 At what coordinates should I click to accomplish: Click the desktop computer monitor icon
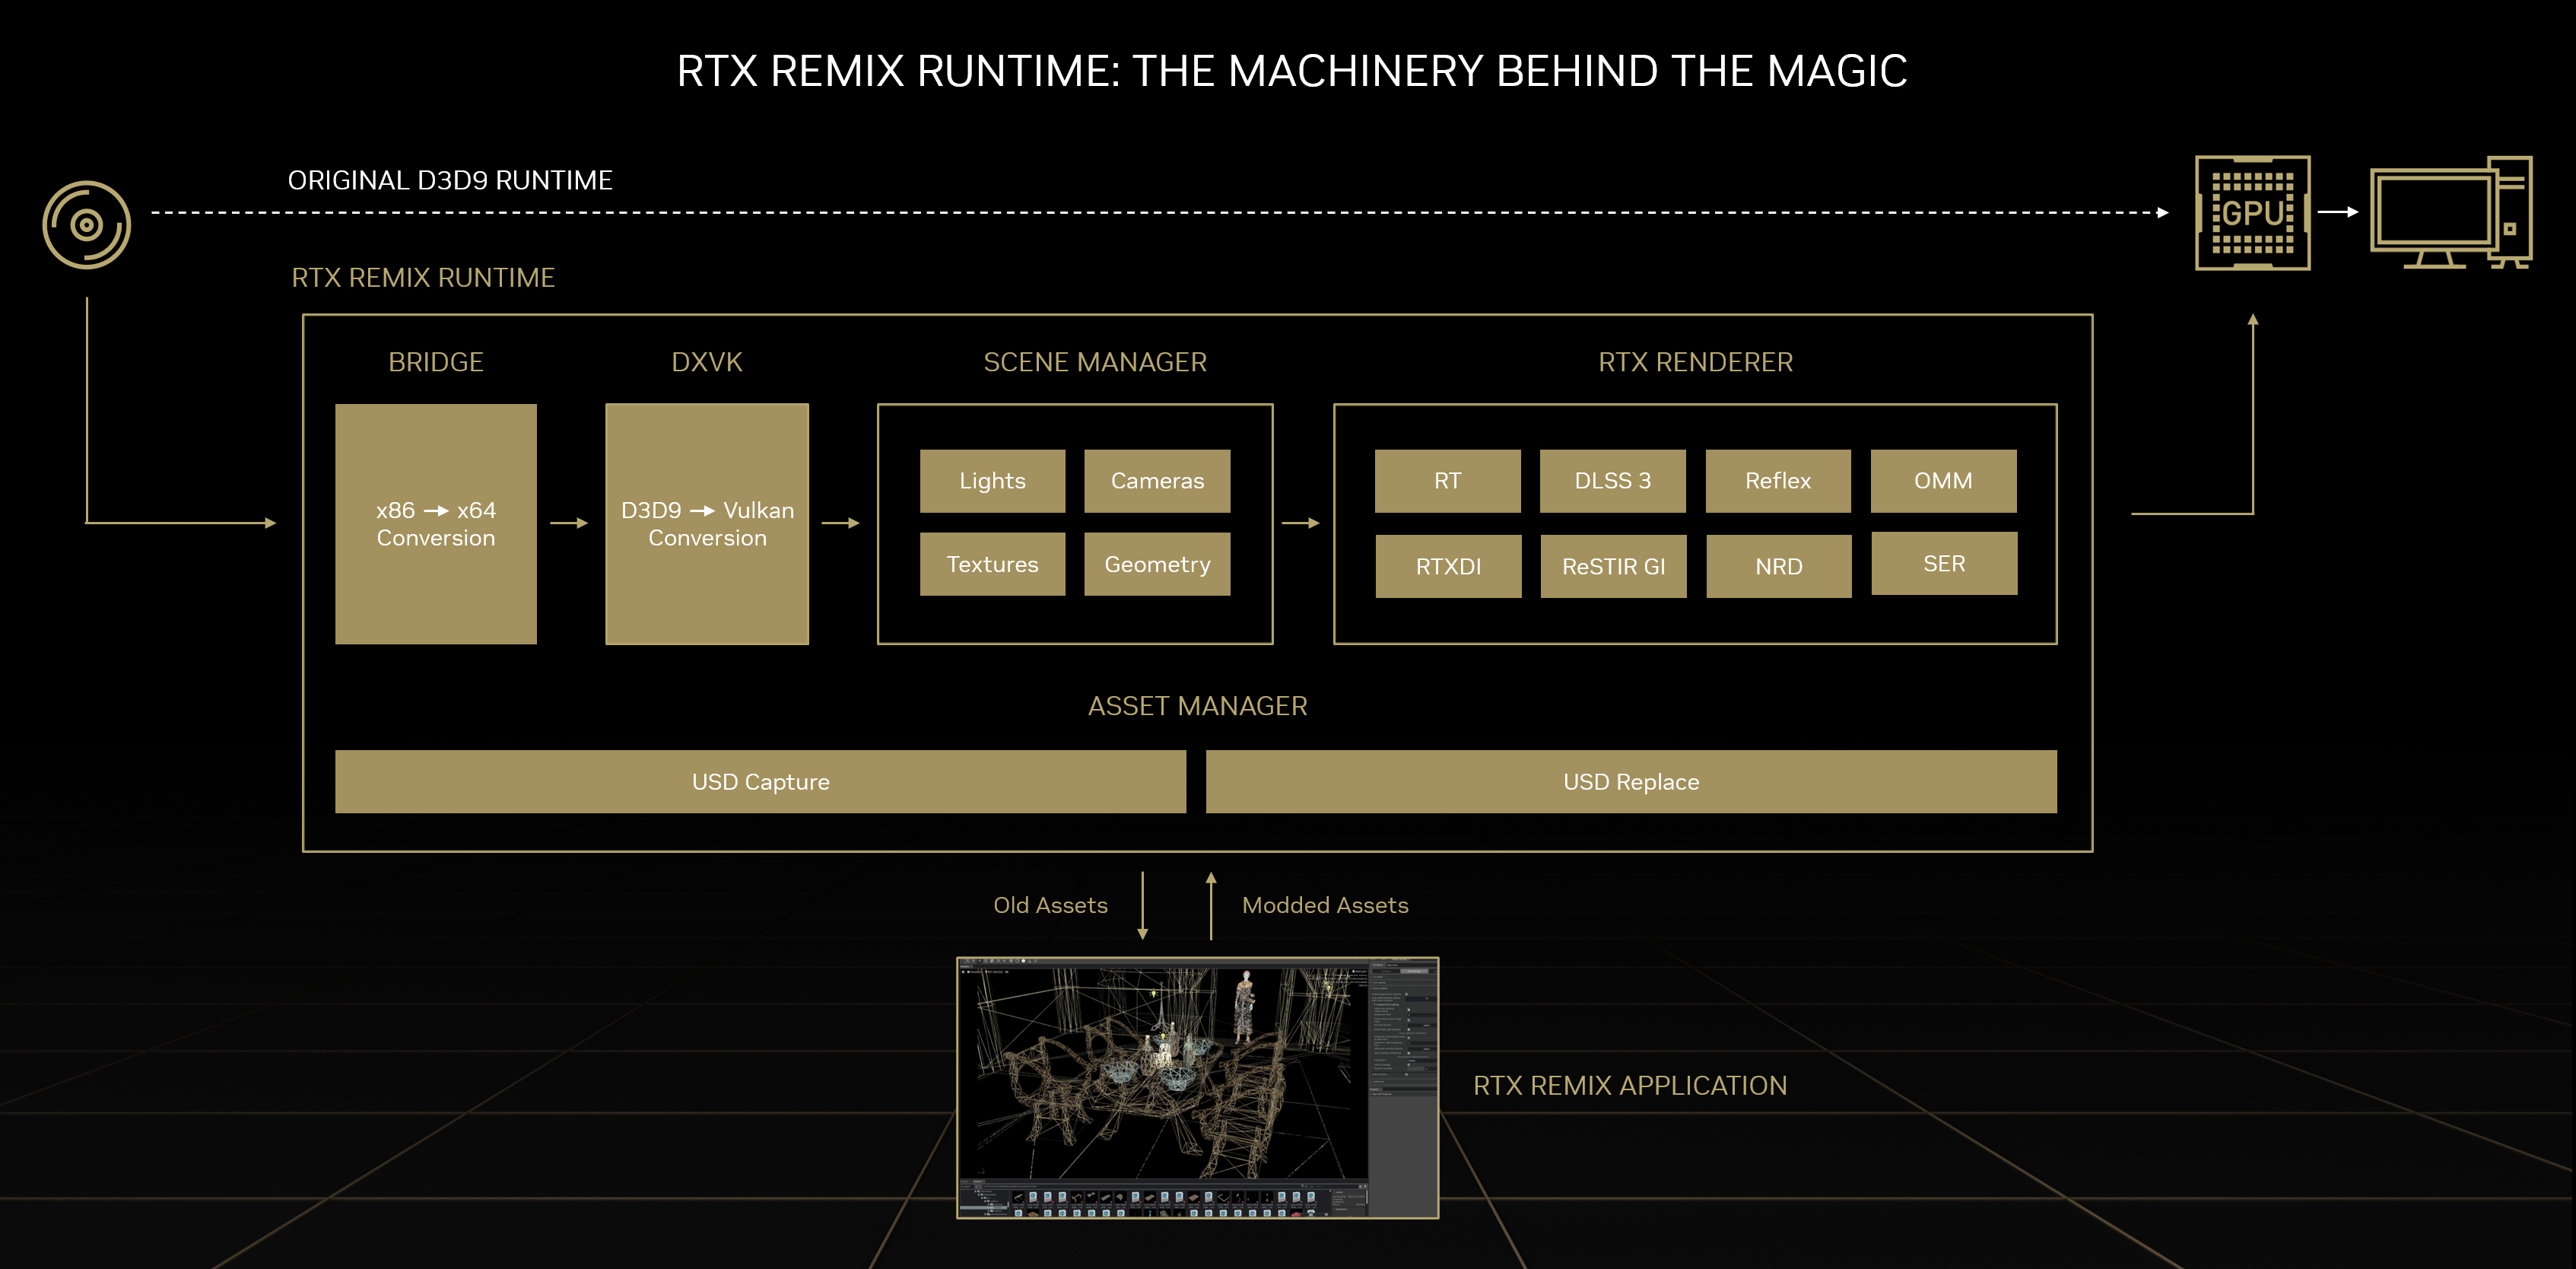click(2450, 213)
